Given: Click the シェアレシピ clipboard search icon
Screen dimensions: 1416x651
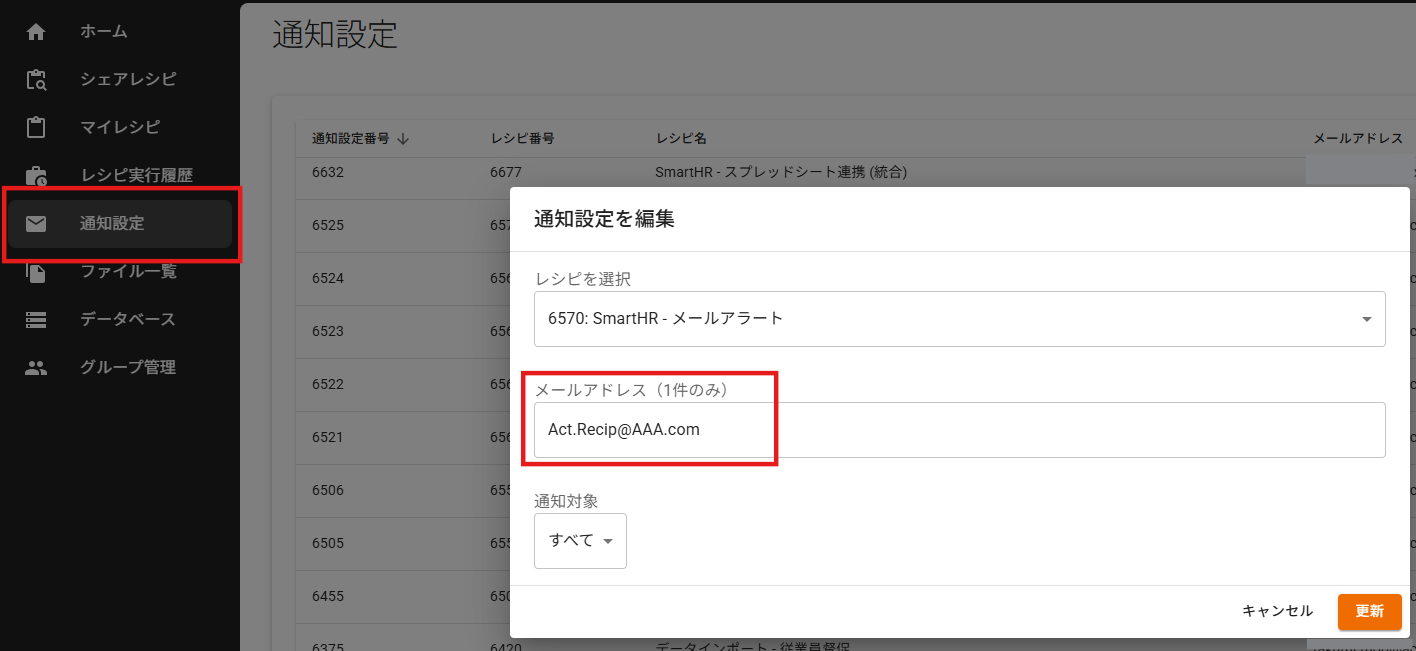Looking at the screenshot, I should coord(36,79).
